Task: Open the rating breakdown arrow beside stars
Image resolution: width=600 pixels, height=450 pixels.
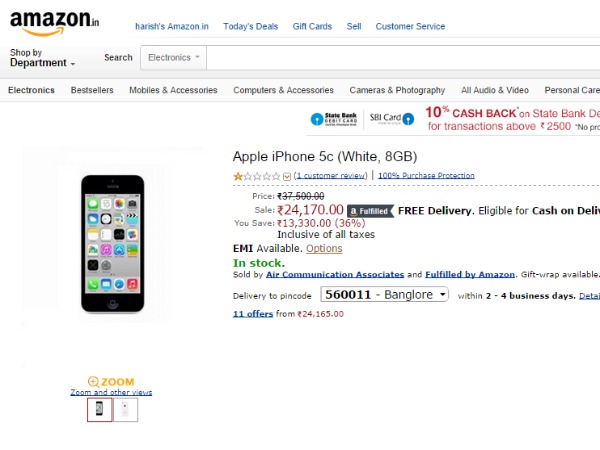Action: pyautogui.click(x=287, y=176)
